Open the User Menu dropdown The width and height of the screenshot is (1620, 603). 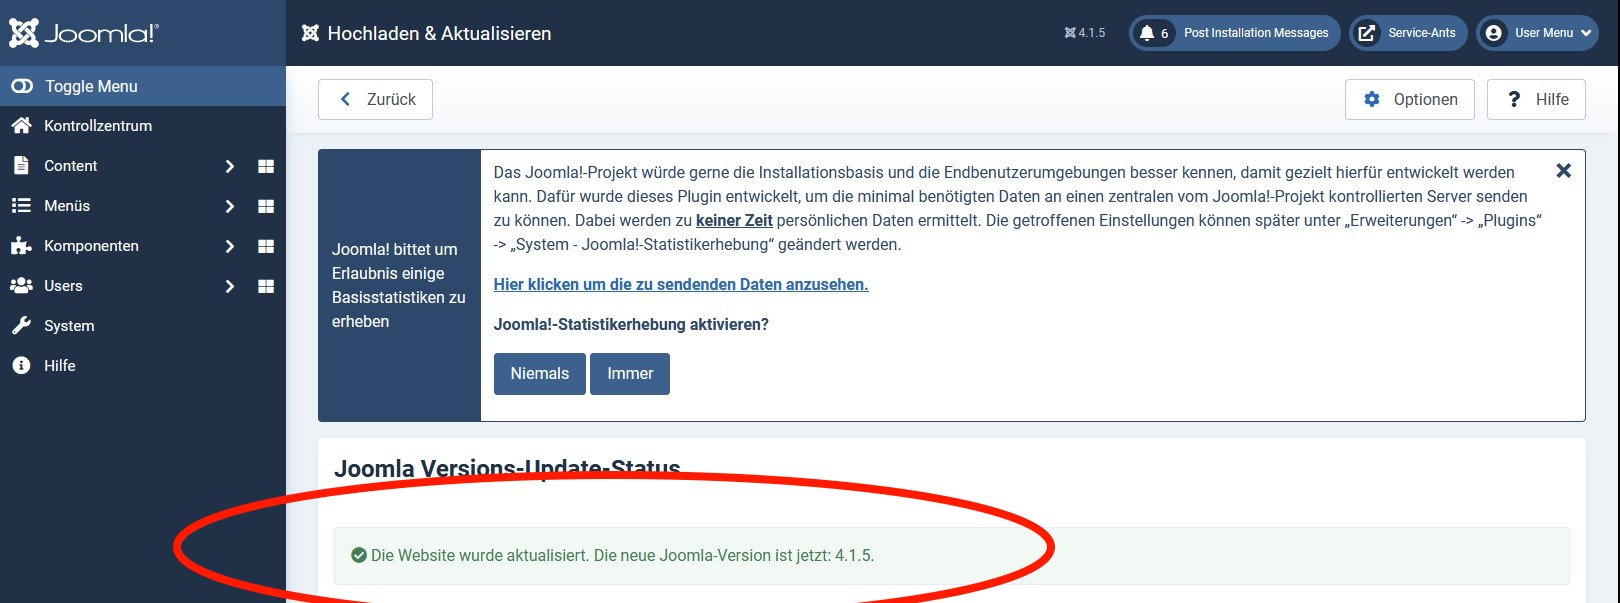pos(1537,33)
